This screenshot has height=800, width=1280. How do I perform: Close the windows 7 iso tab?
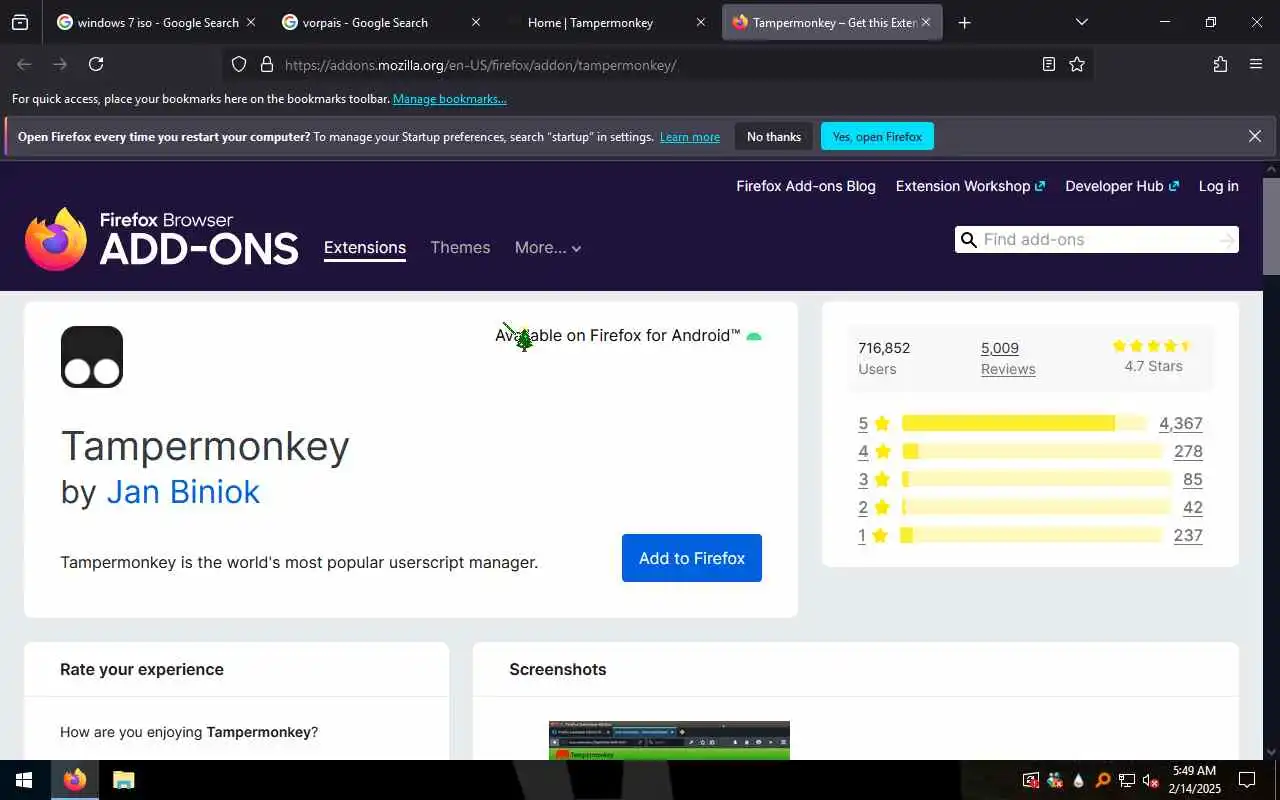coord(250,22)
